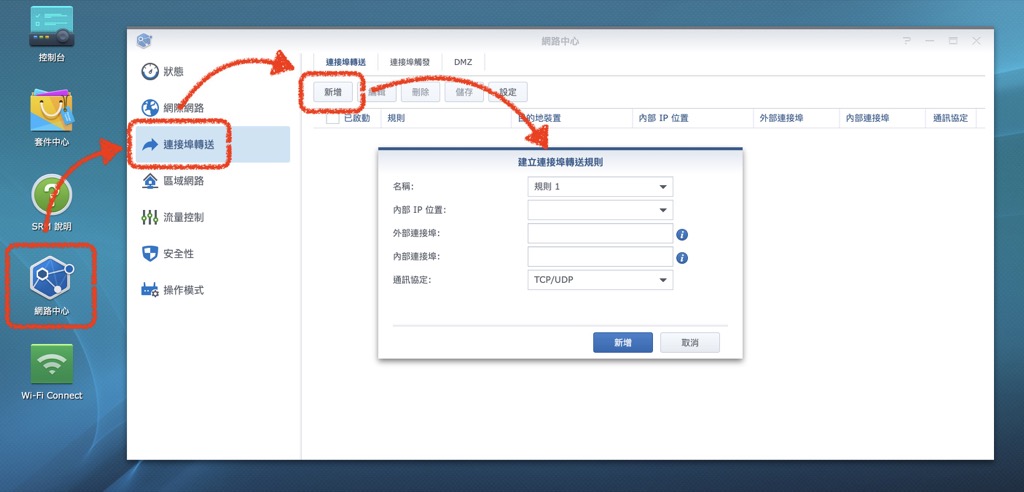Open the SRM 說明 help icon

click(x=52, y=195)
